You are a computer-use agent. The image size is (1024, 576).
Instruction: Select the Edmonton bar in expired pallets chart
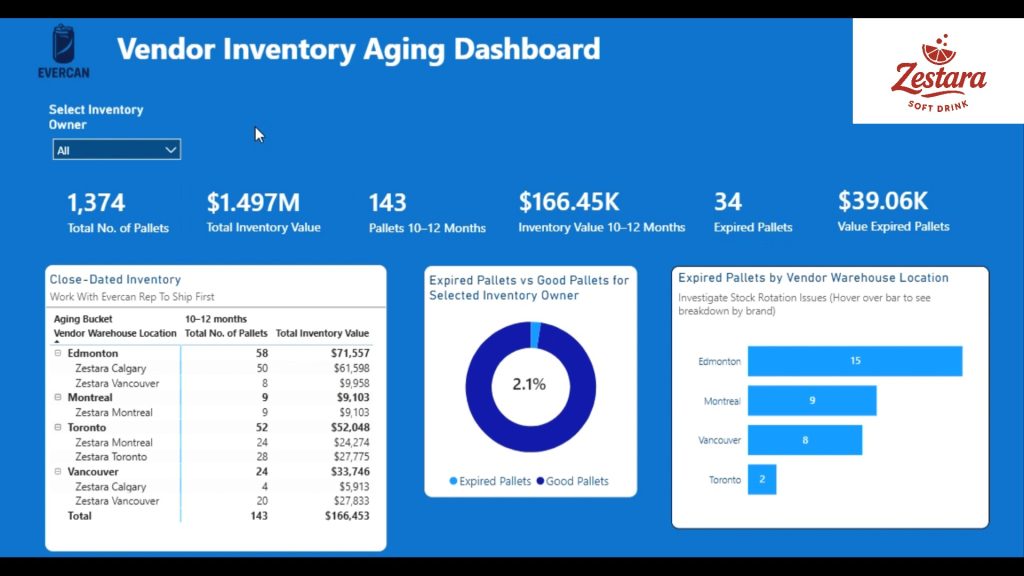854,361
